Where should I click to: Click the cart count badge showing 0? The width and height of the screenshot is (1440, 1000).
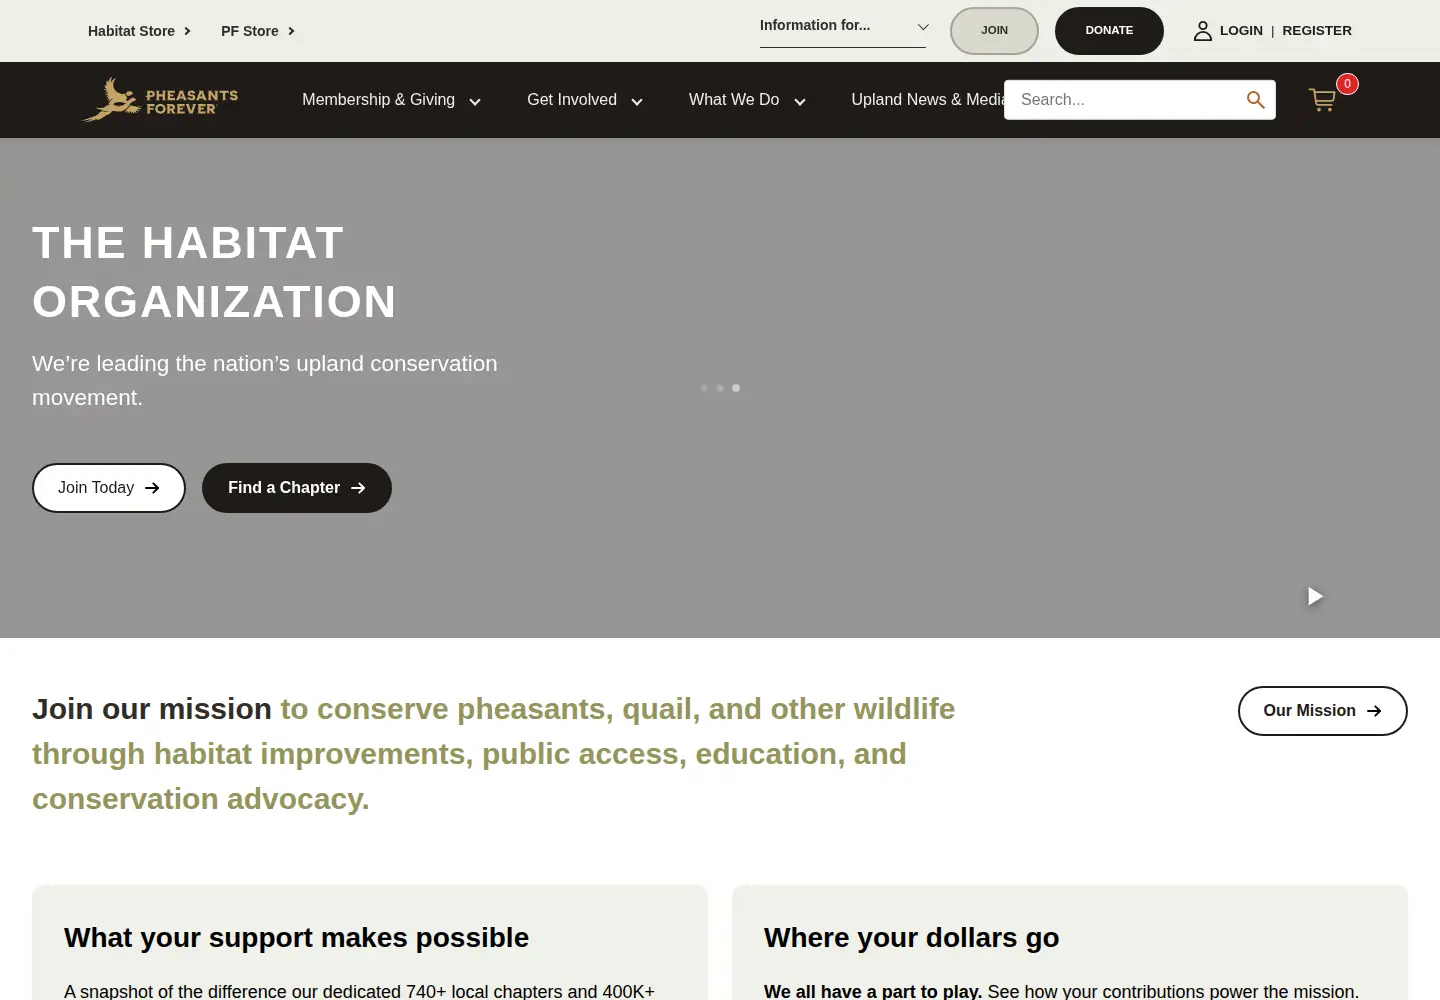[1347, 84]
